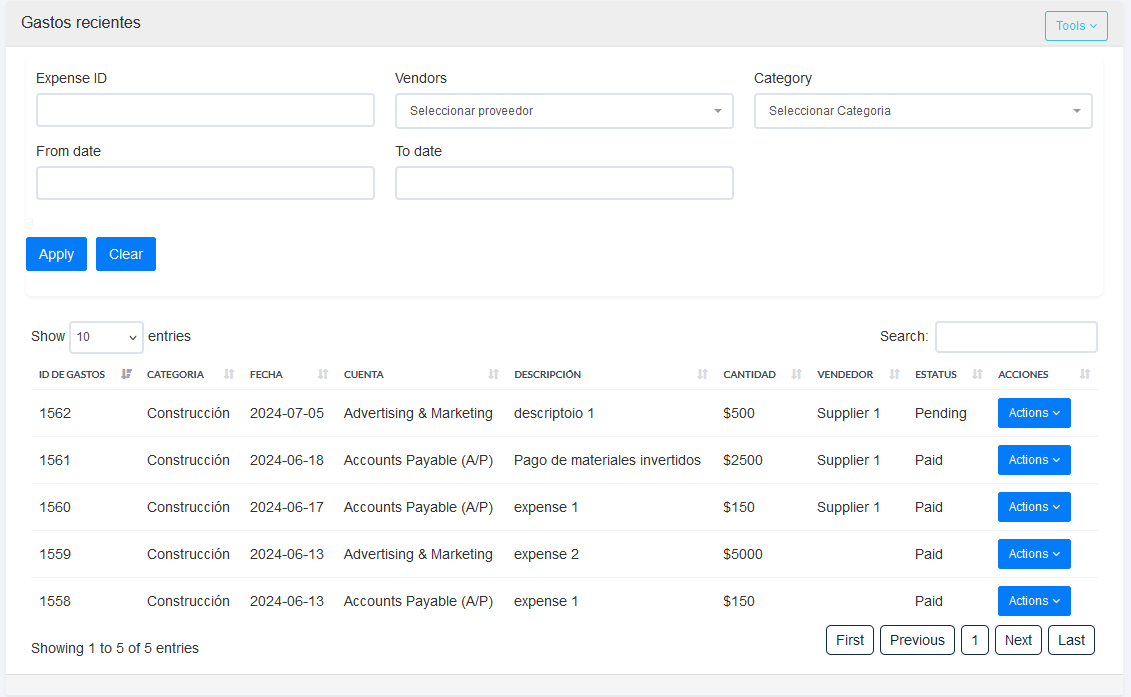
Task: Expand the Seleccionar proveedor dropdown
Action: (564, 111)
